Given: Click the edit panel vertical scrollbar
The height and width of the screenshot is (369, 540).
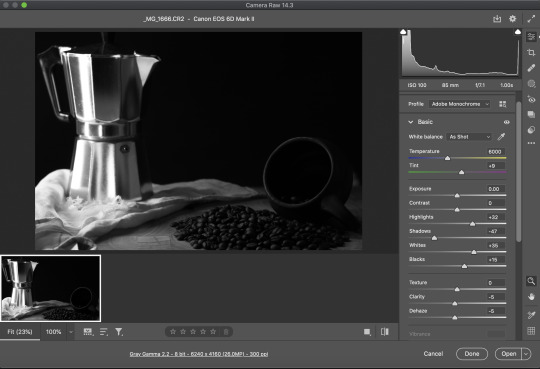Looking at the screenshot, I should point(519,171).
